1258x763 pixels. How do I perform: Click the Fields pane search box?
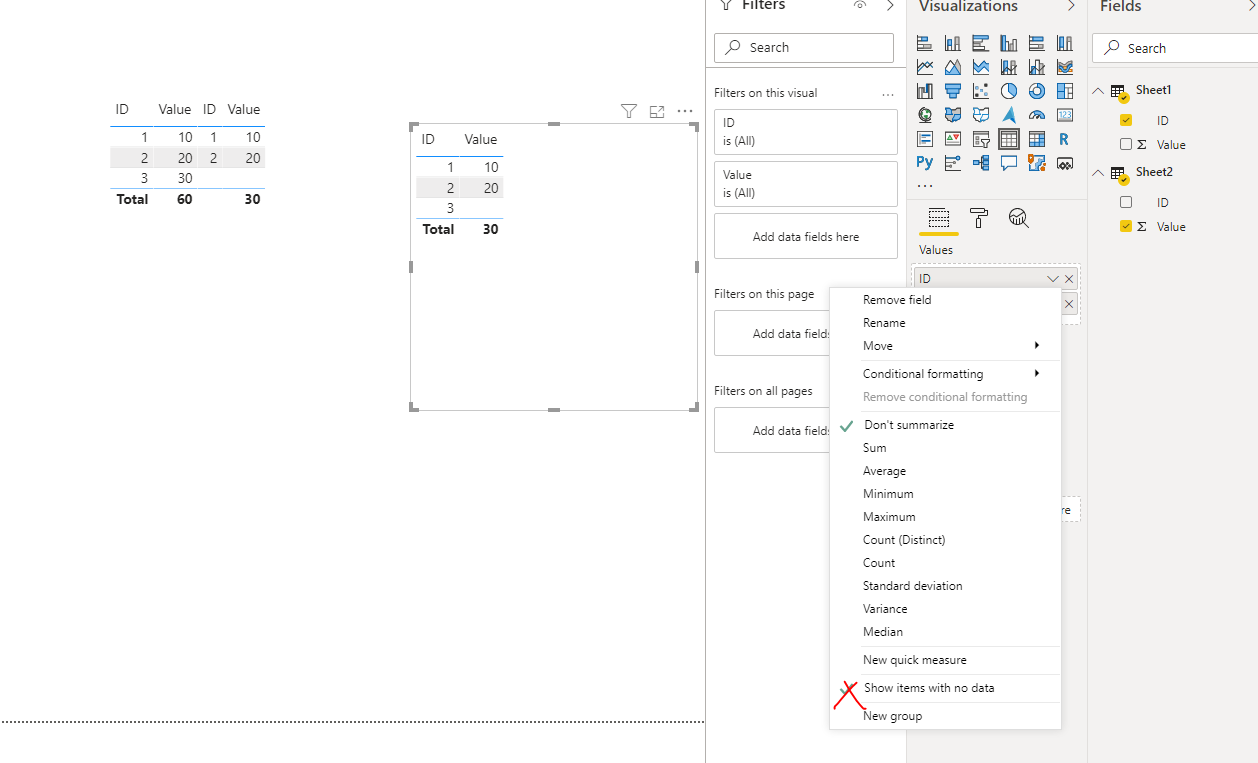1175,48
